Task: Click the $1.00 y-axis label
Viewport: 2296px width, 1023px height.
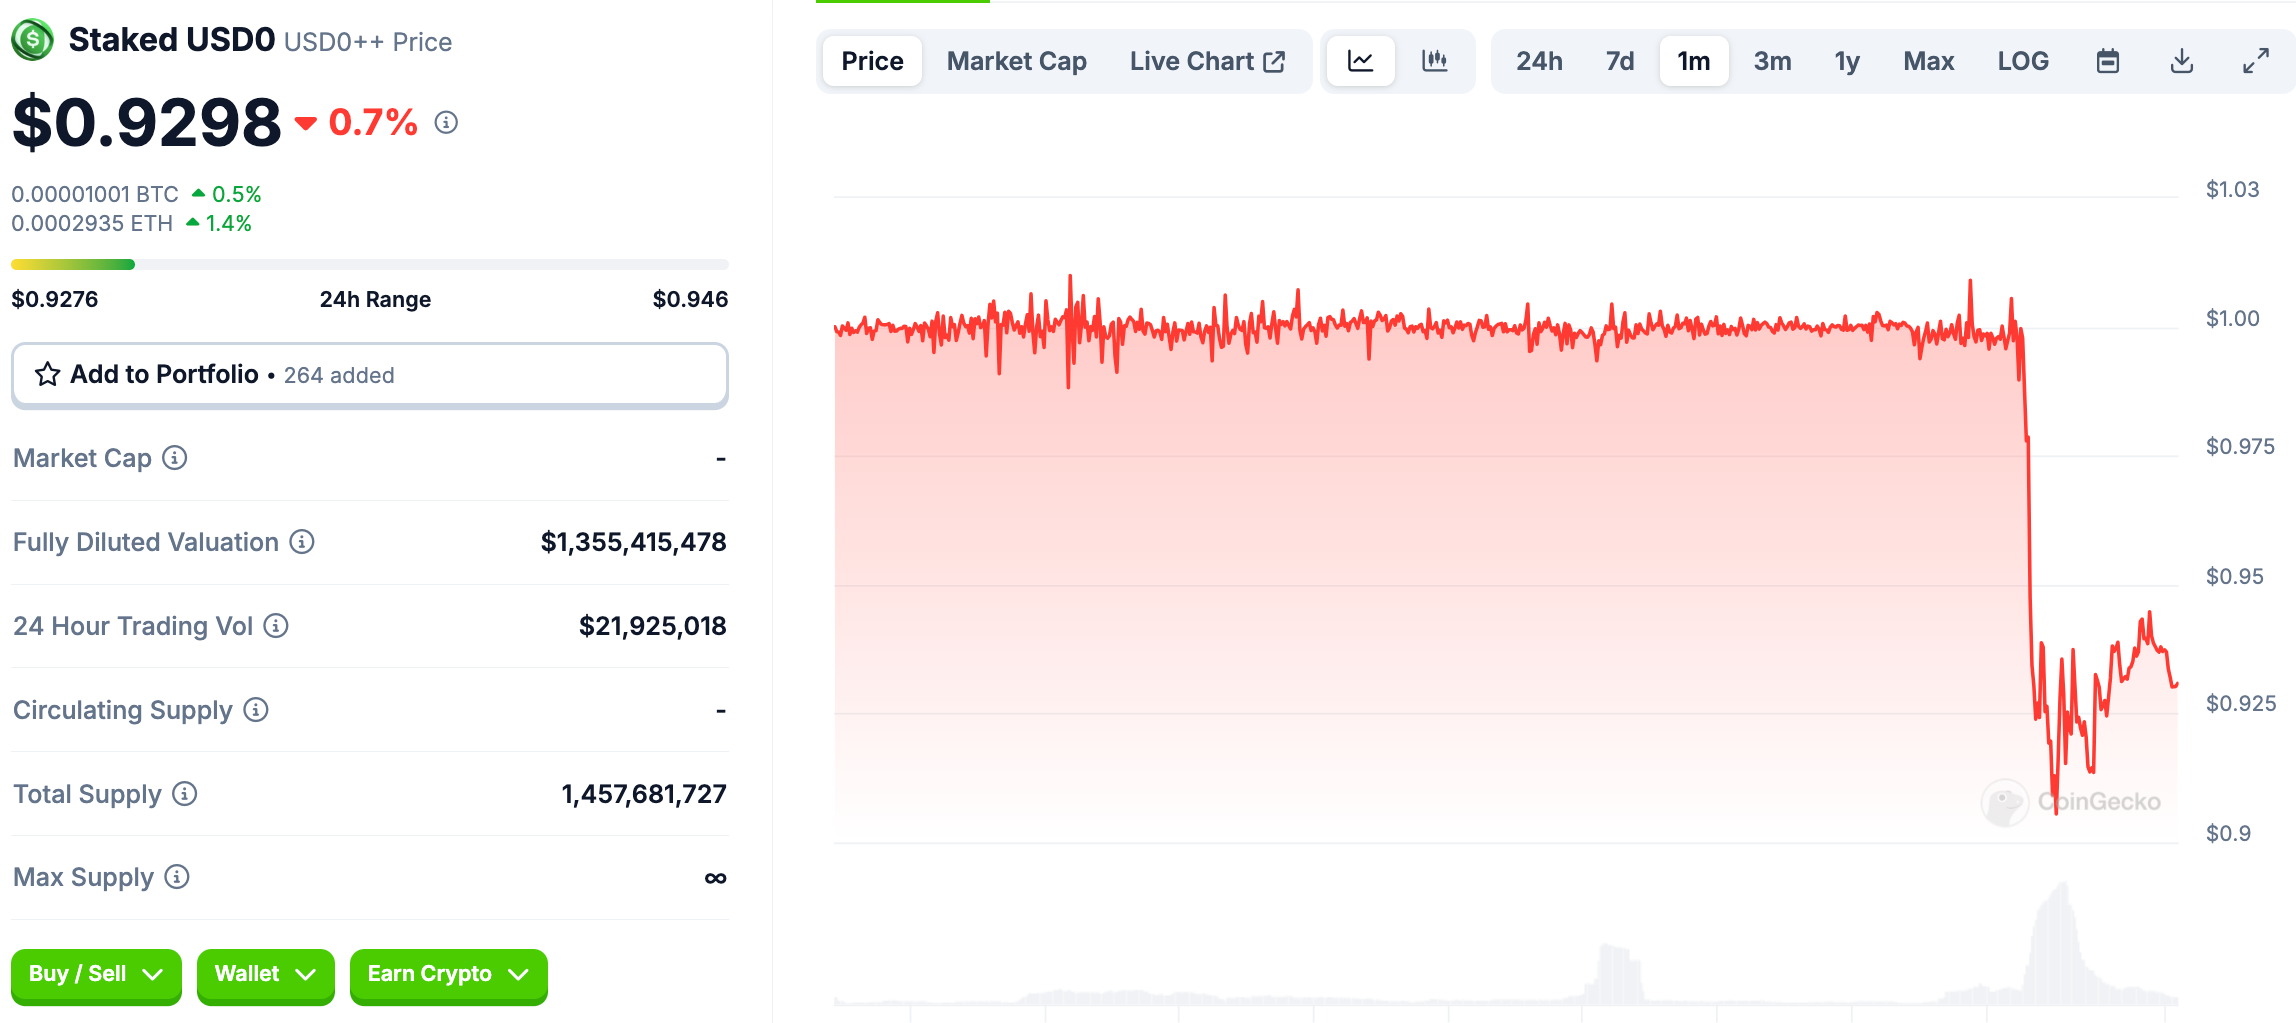Action: coord(2232,318)
